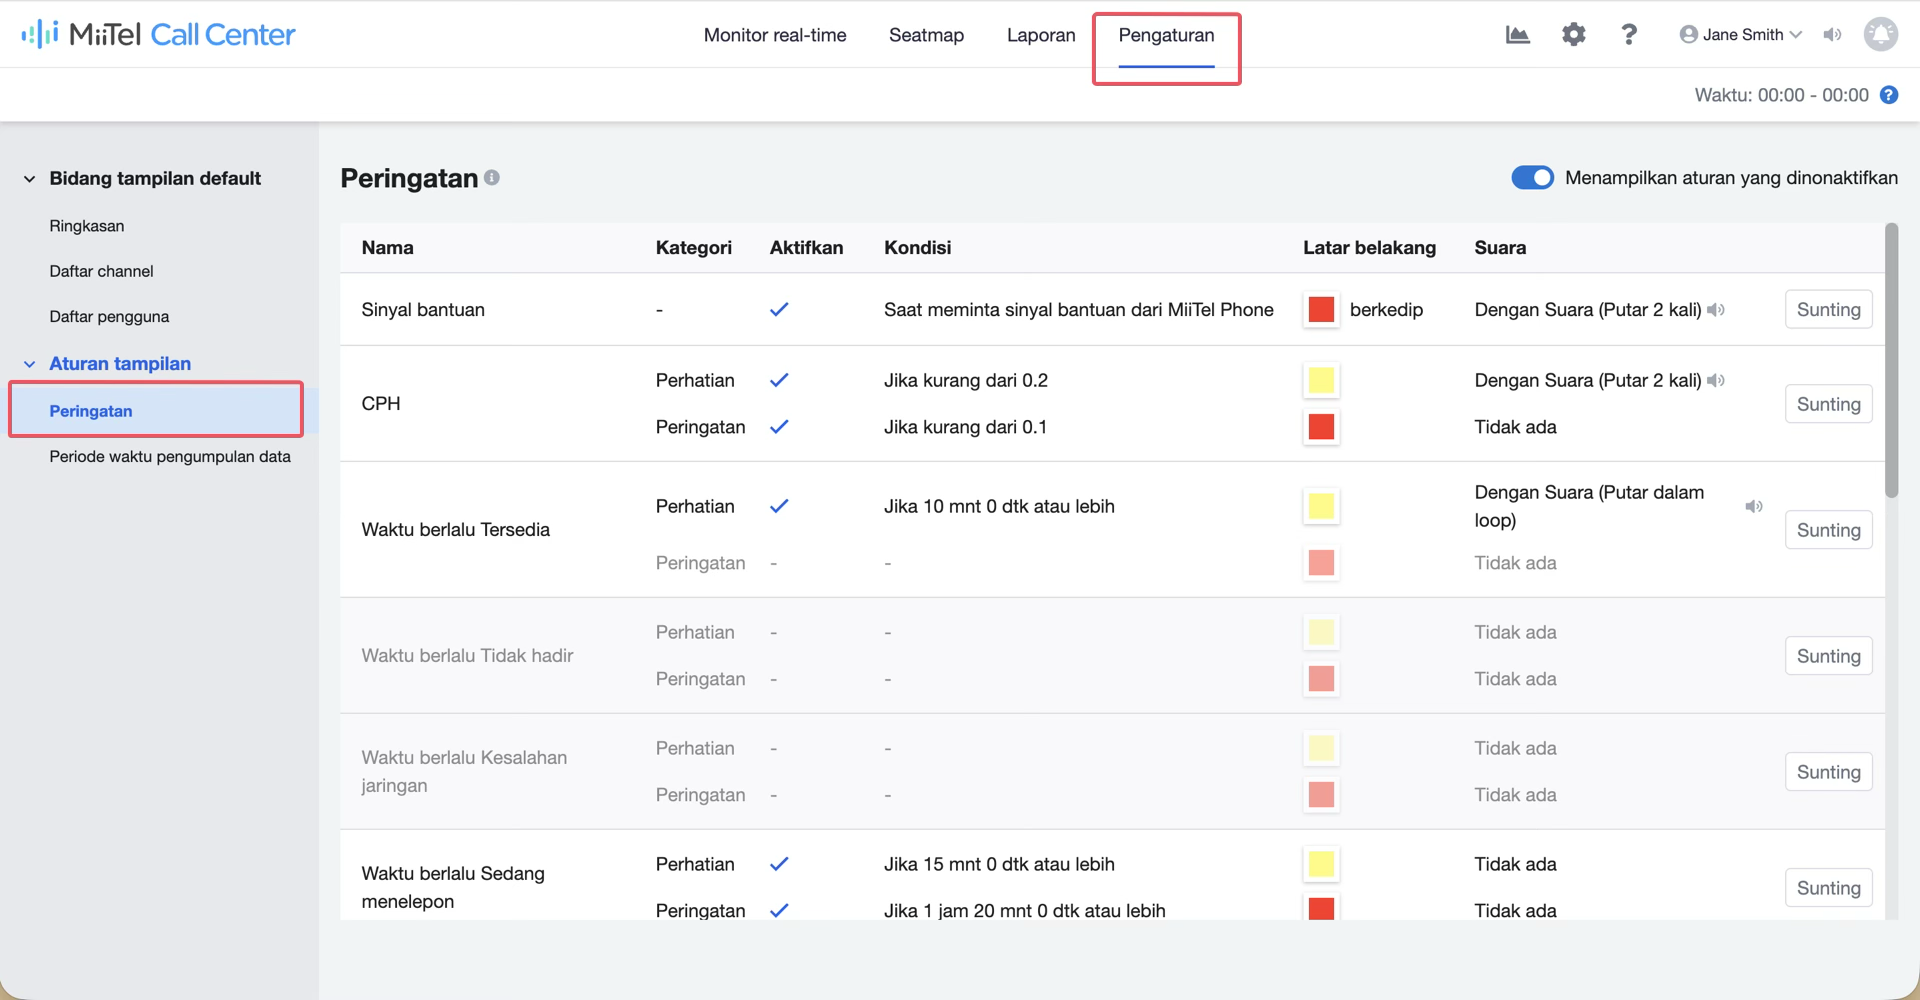
Task: Open Ringkasan in the sidebar
Action: point(87,226)
